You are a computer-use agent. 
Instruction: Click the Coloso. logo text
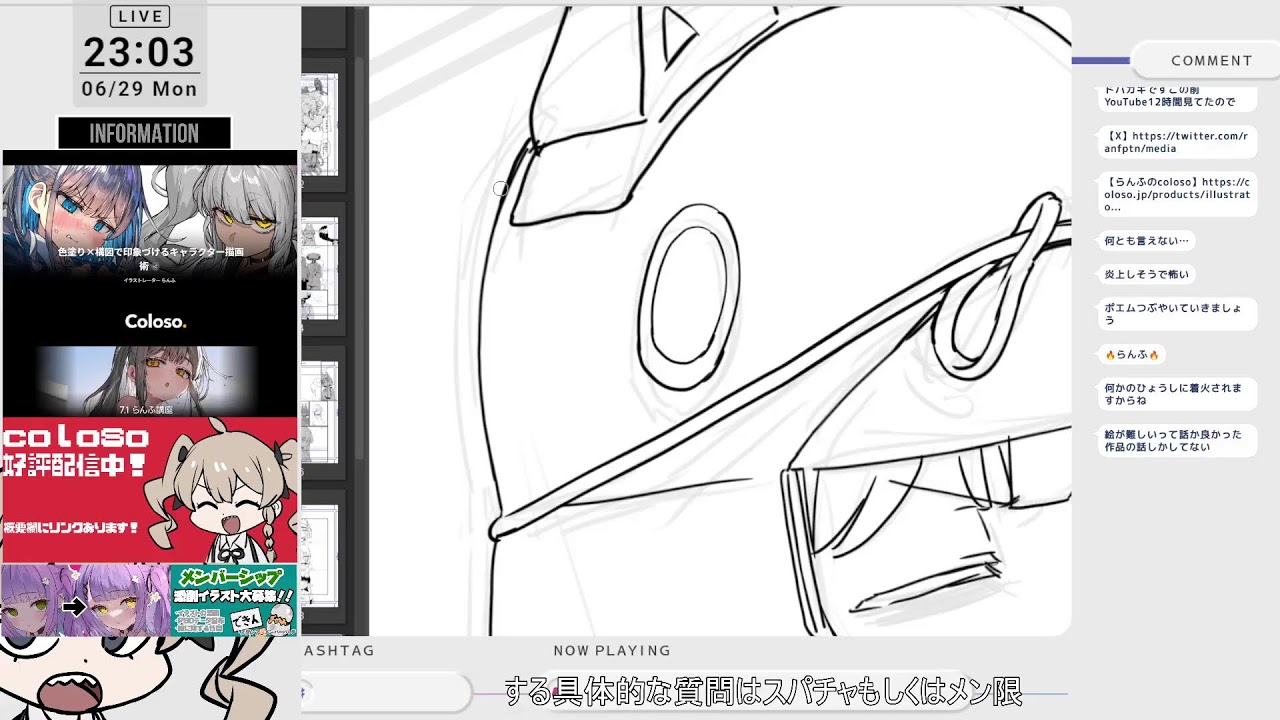click(155, 321)
